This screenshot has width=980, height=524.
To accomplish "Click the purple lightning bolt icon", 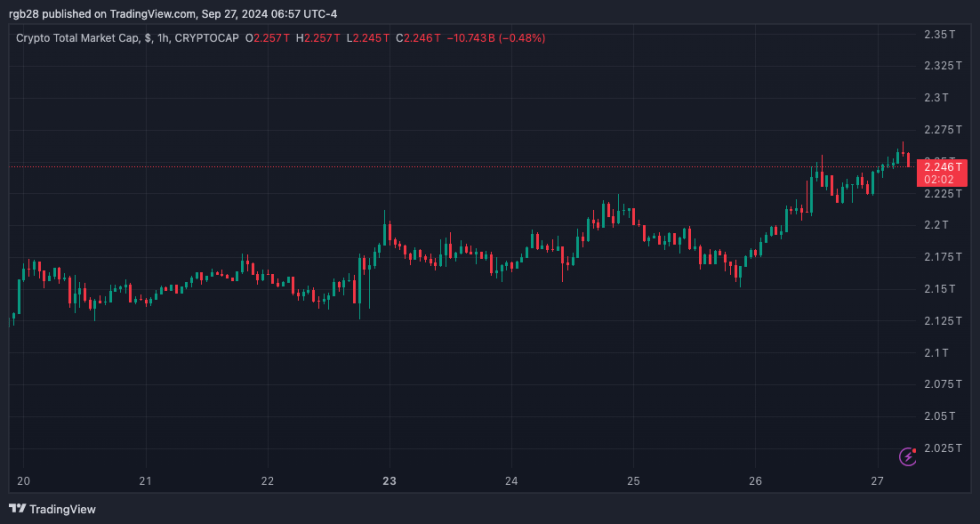I will coord(908,456).
